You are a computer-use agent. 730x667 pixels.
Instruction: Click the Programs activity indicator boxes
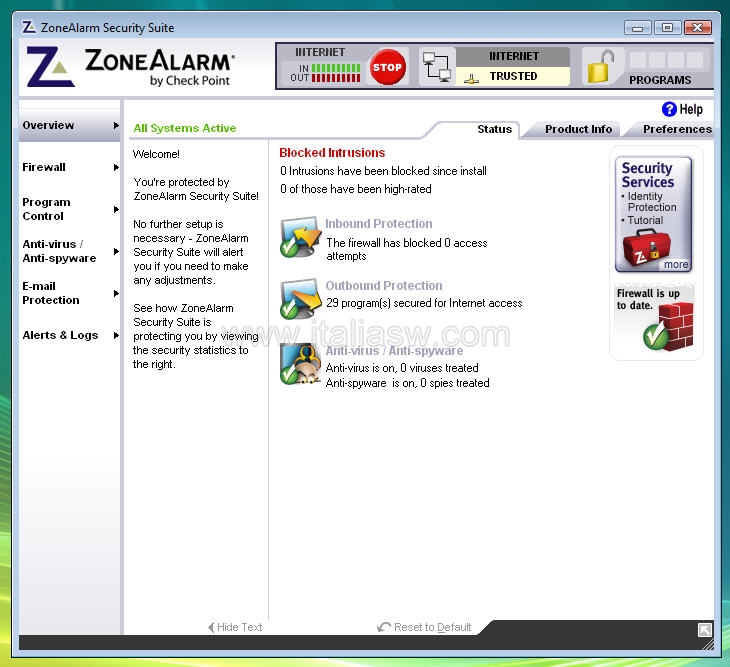point(666,60)
